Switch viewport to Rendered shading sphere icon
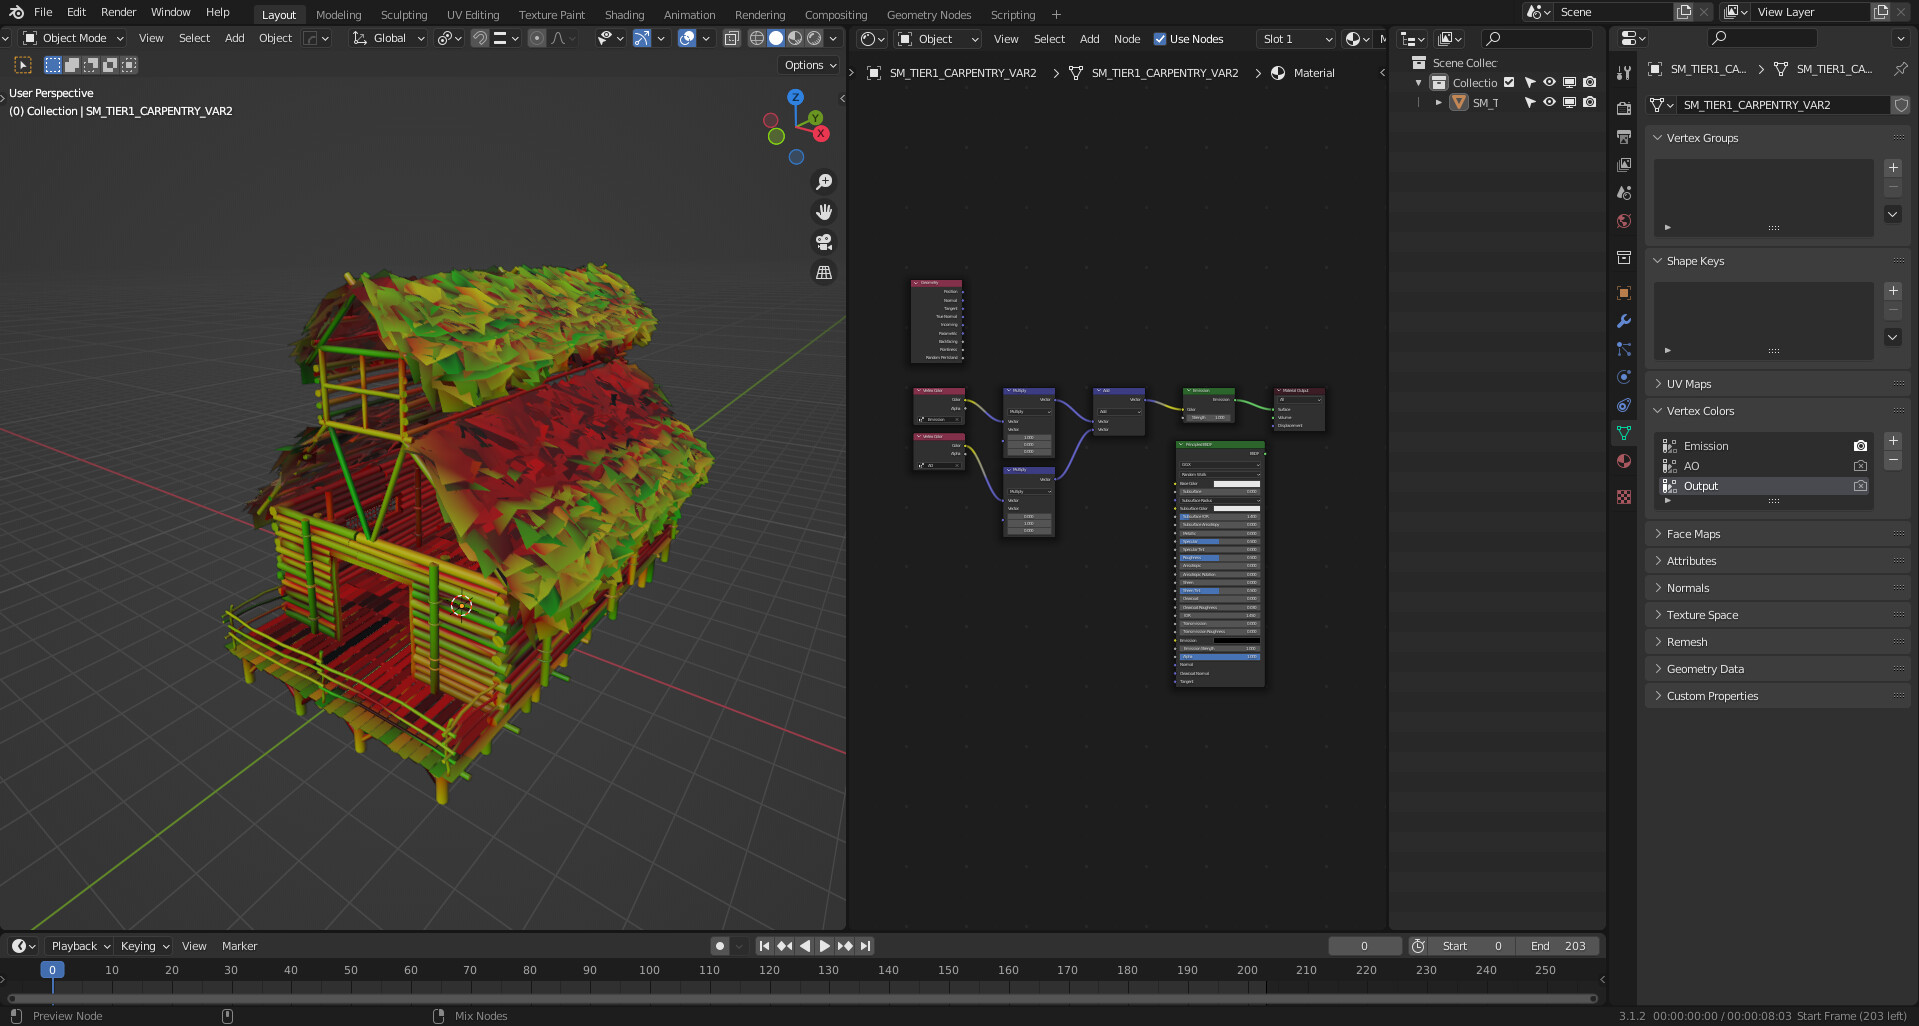This screenshot has width=1919, height=1026. [812, 38]
